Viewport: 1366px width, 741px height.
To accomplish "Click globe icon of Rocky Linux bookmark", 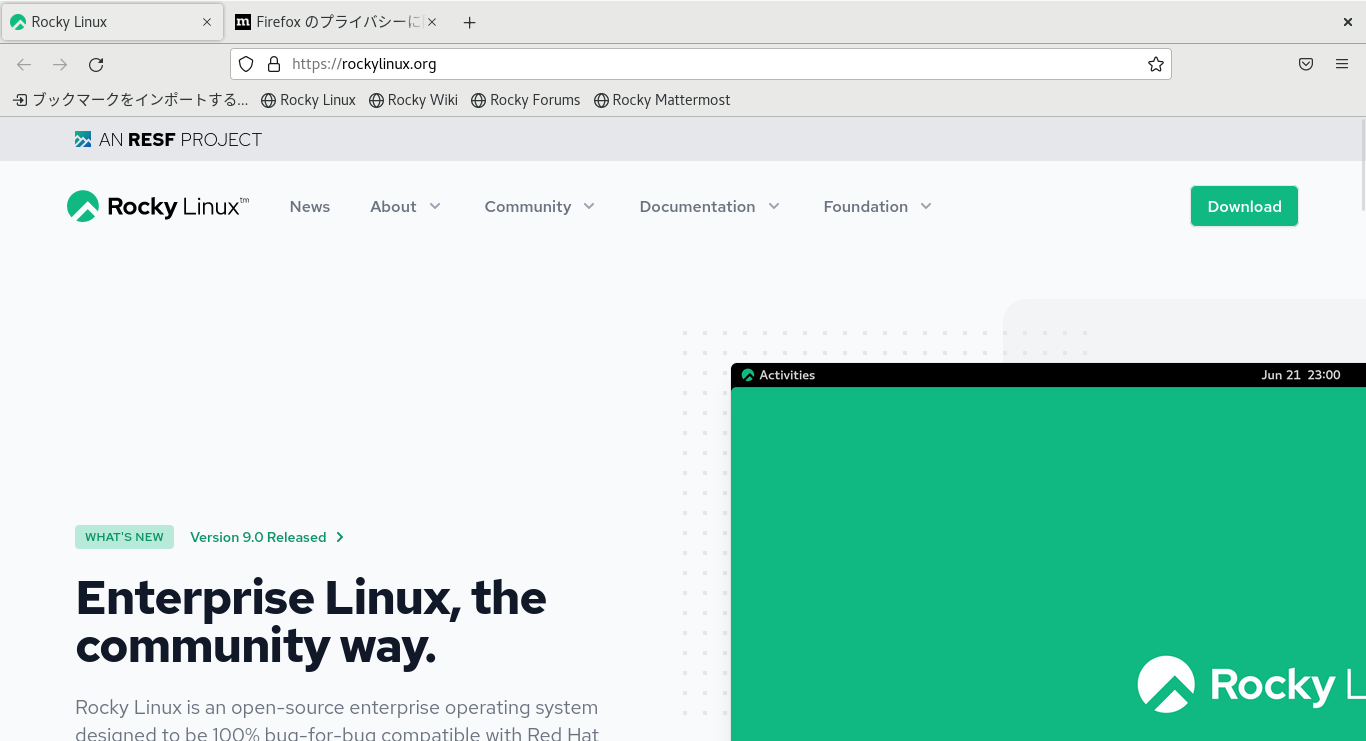I will click(268, 100).
